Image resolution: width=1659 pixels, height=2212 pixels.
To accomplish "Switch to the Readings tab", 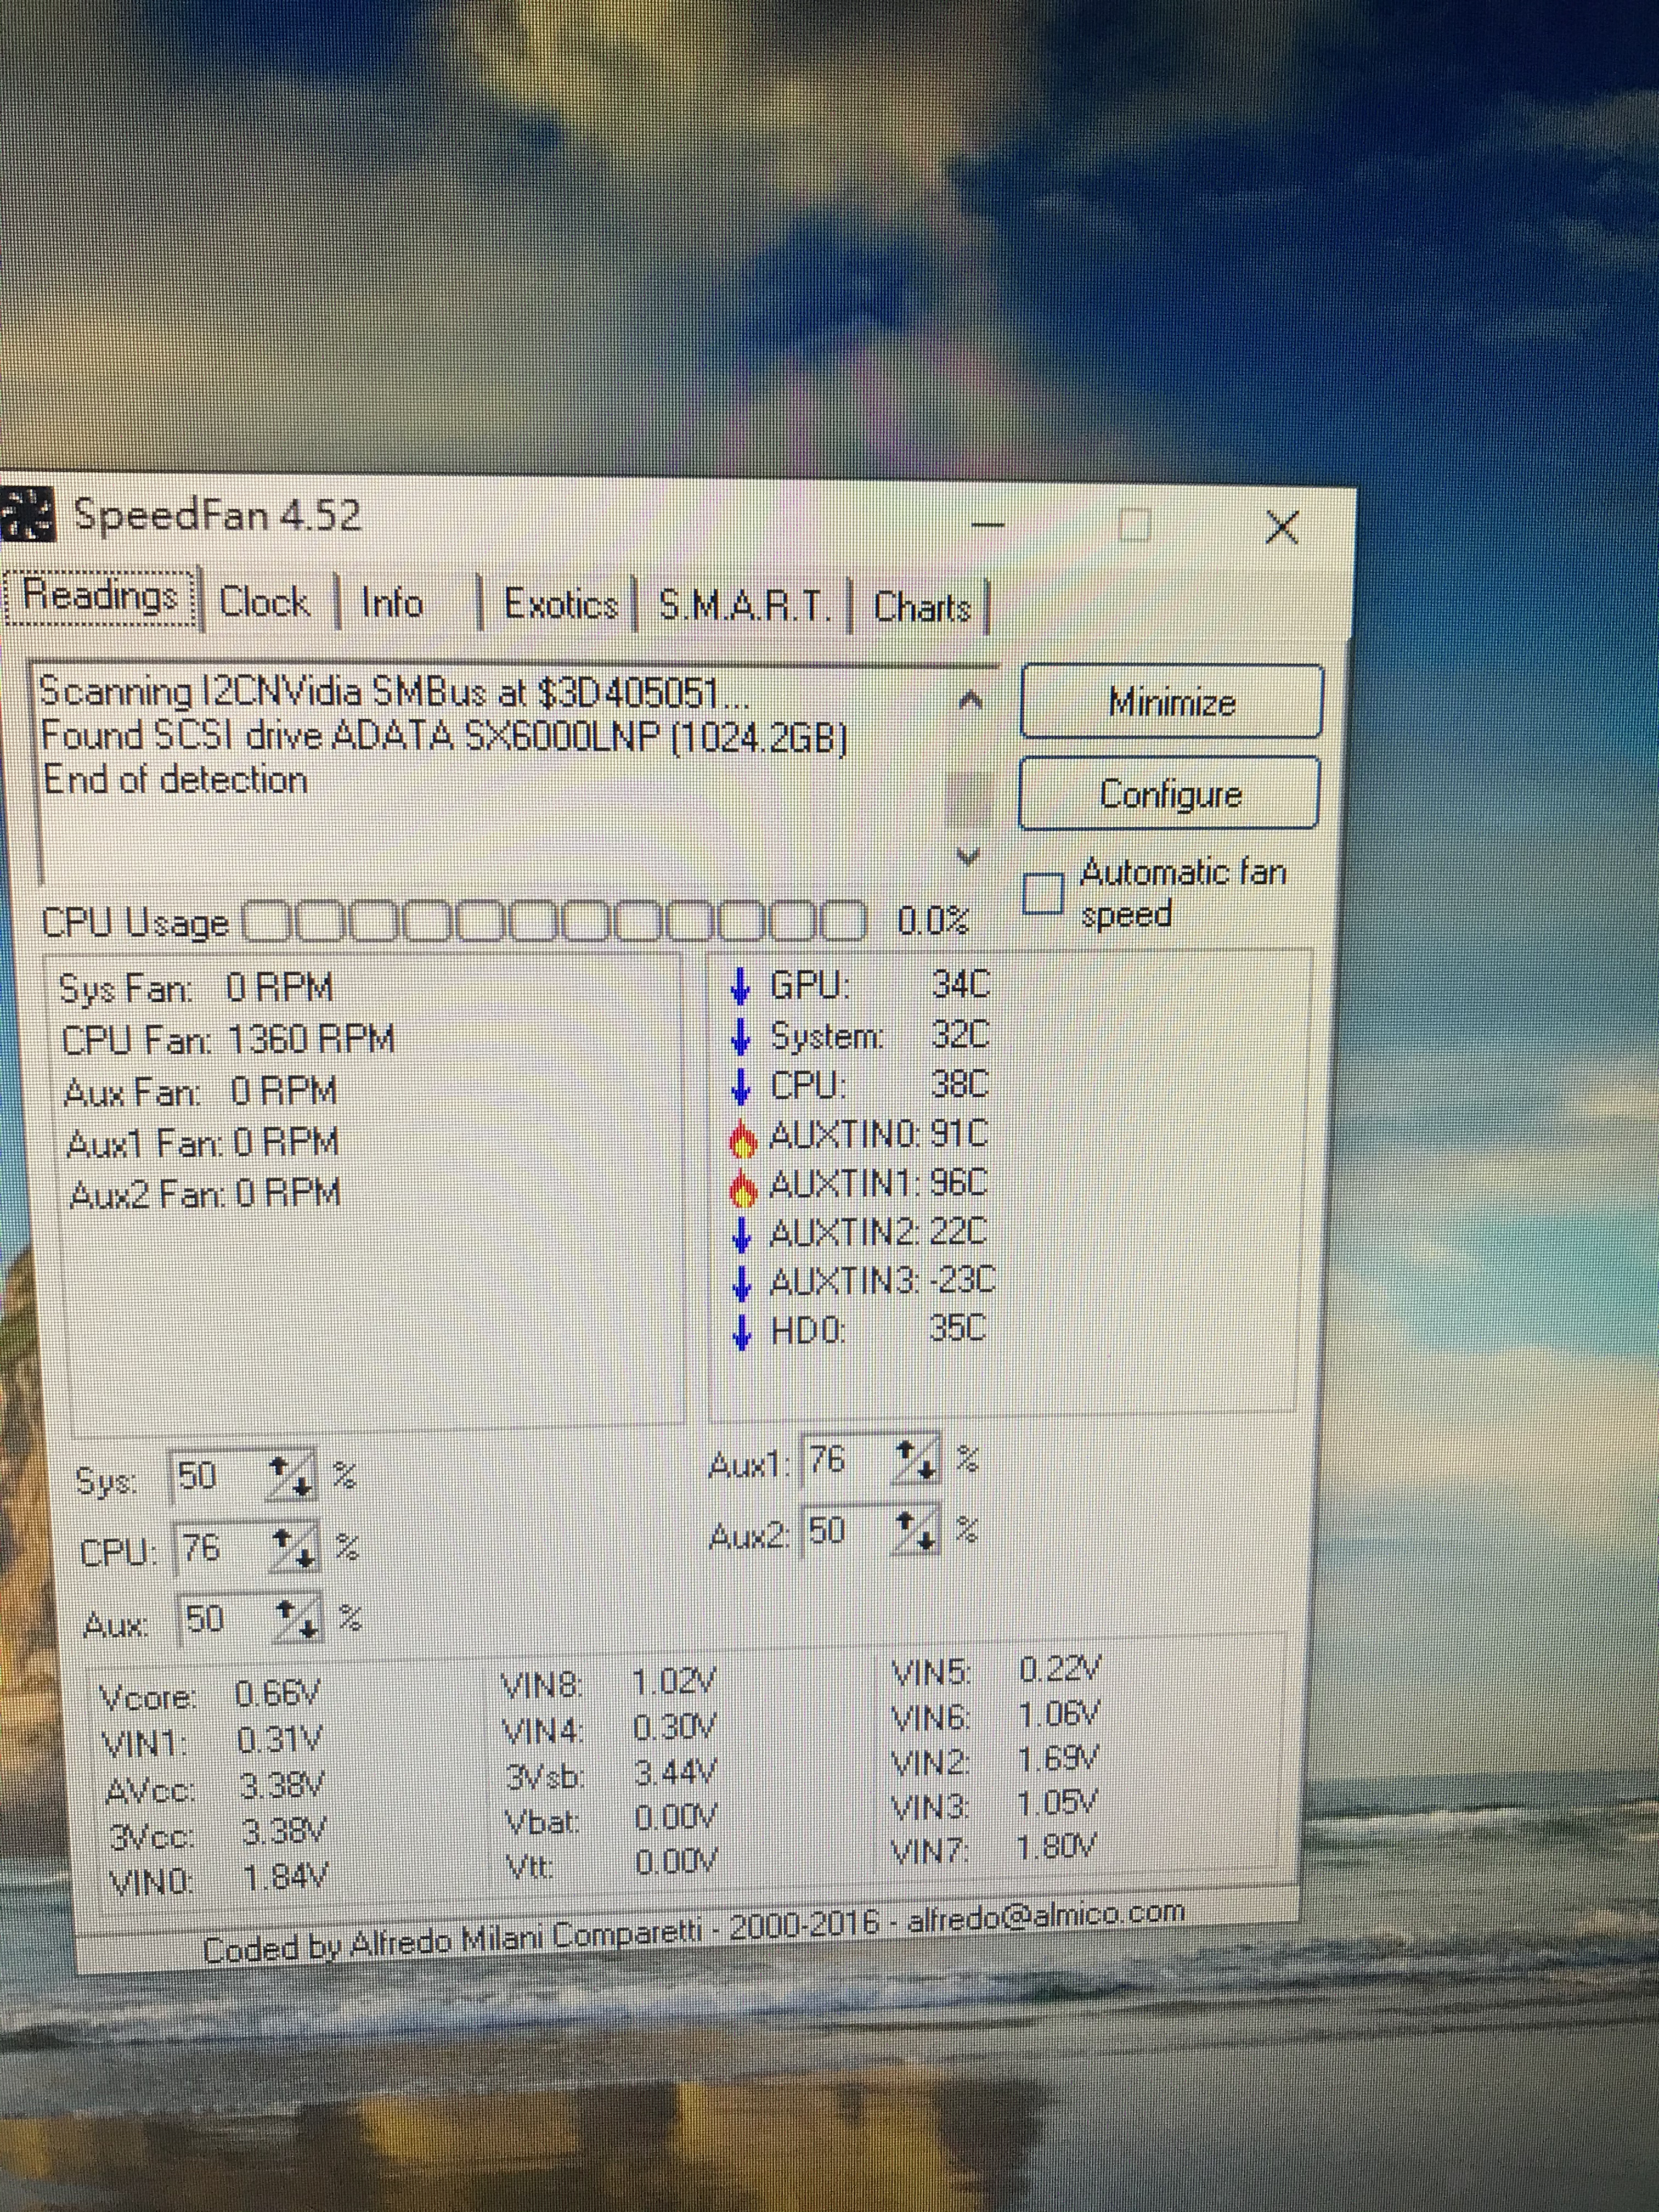I will point(101,597).
